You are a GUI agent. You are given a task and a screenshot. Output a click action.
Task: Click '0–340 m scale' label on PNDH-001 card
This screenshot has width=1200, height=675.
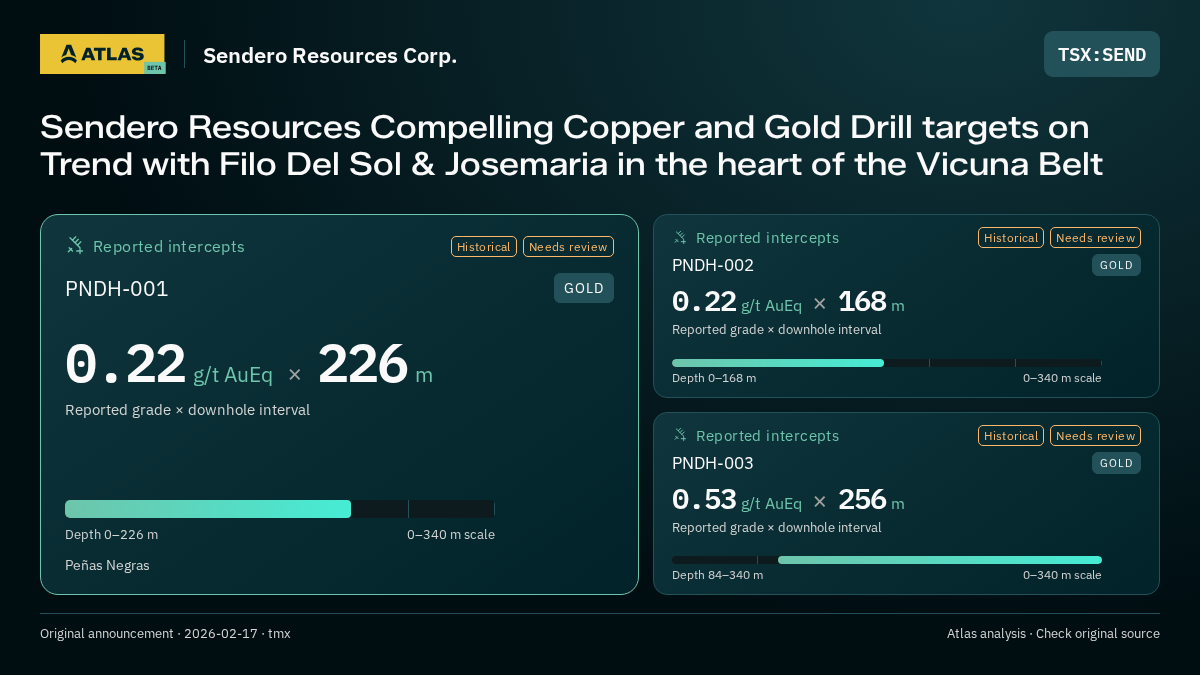coord(451,535)
